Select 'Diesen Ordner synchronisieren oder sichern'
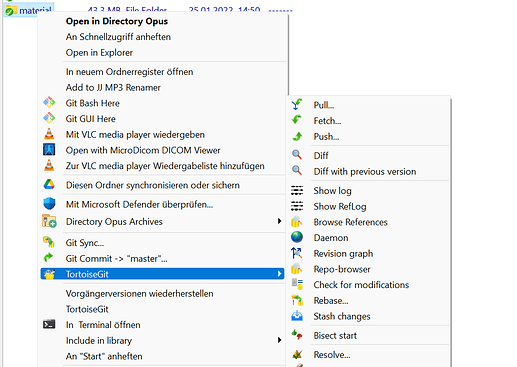517x367 pixels. pos(153,185)
